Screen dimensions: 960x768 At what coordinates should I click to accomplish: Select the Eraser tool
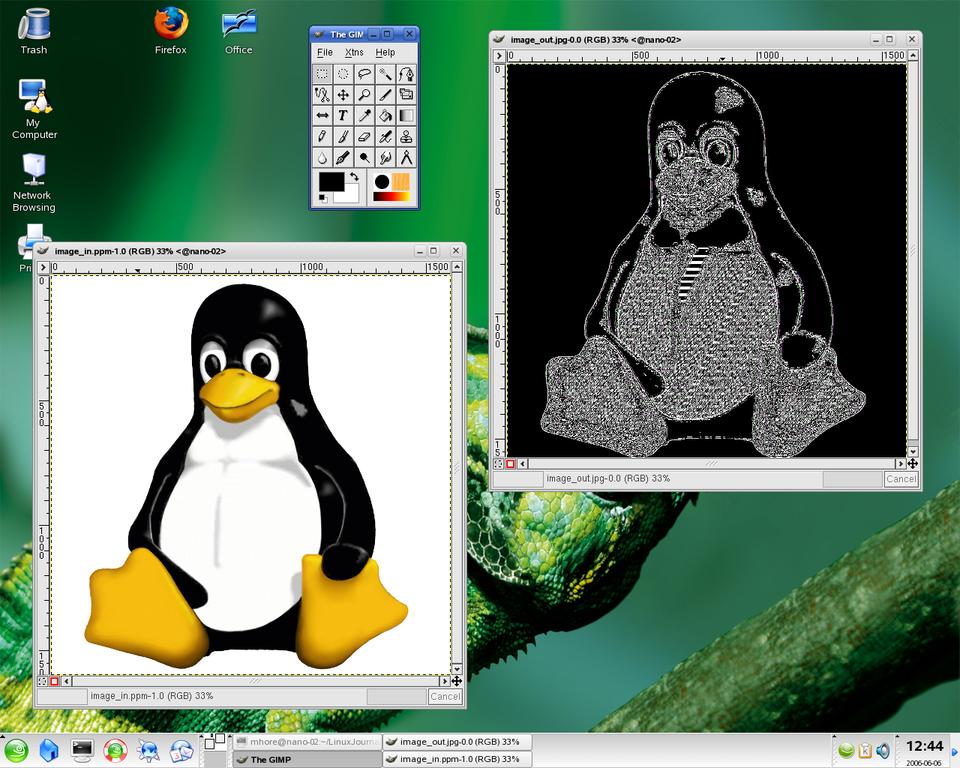364,137
